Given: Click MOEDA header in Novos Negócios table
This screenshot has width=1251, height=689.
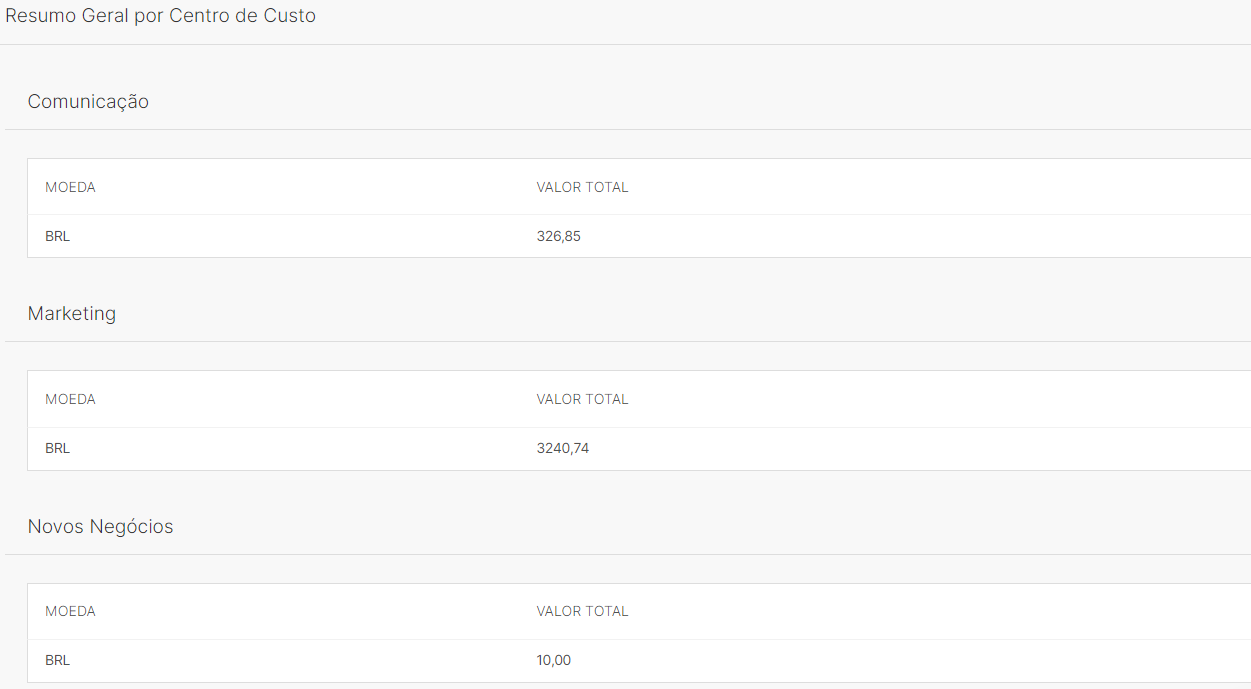Looking at the screenshot, I should point(70,611).
